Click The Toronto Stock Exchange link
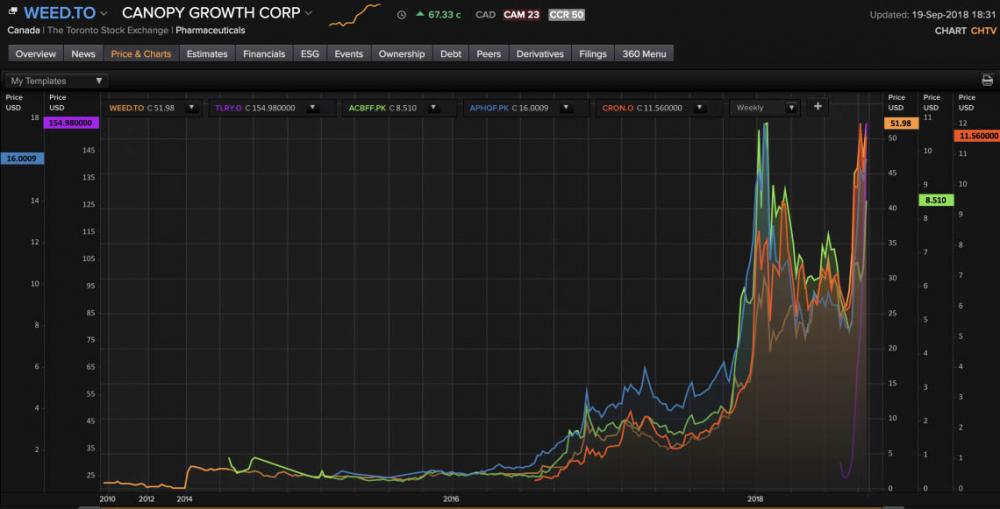Image resolution: width=1000 pixels, height=509 pixels. (108, 30)
